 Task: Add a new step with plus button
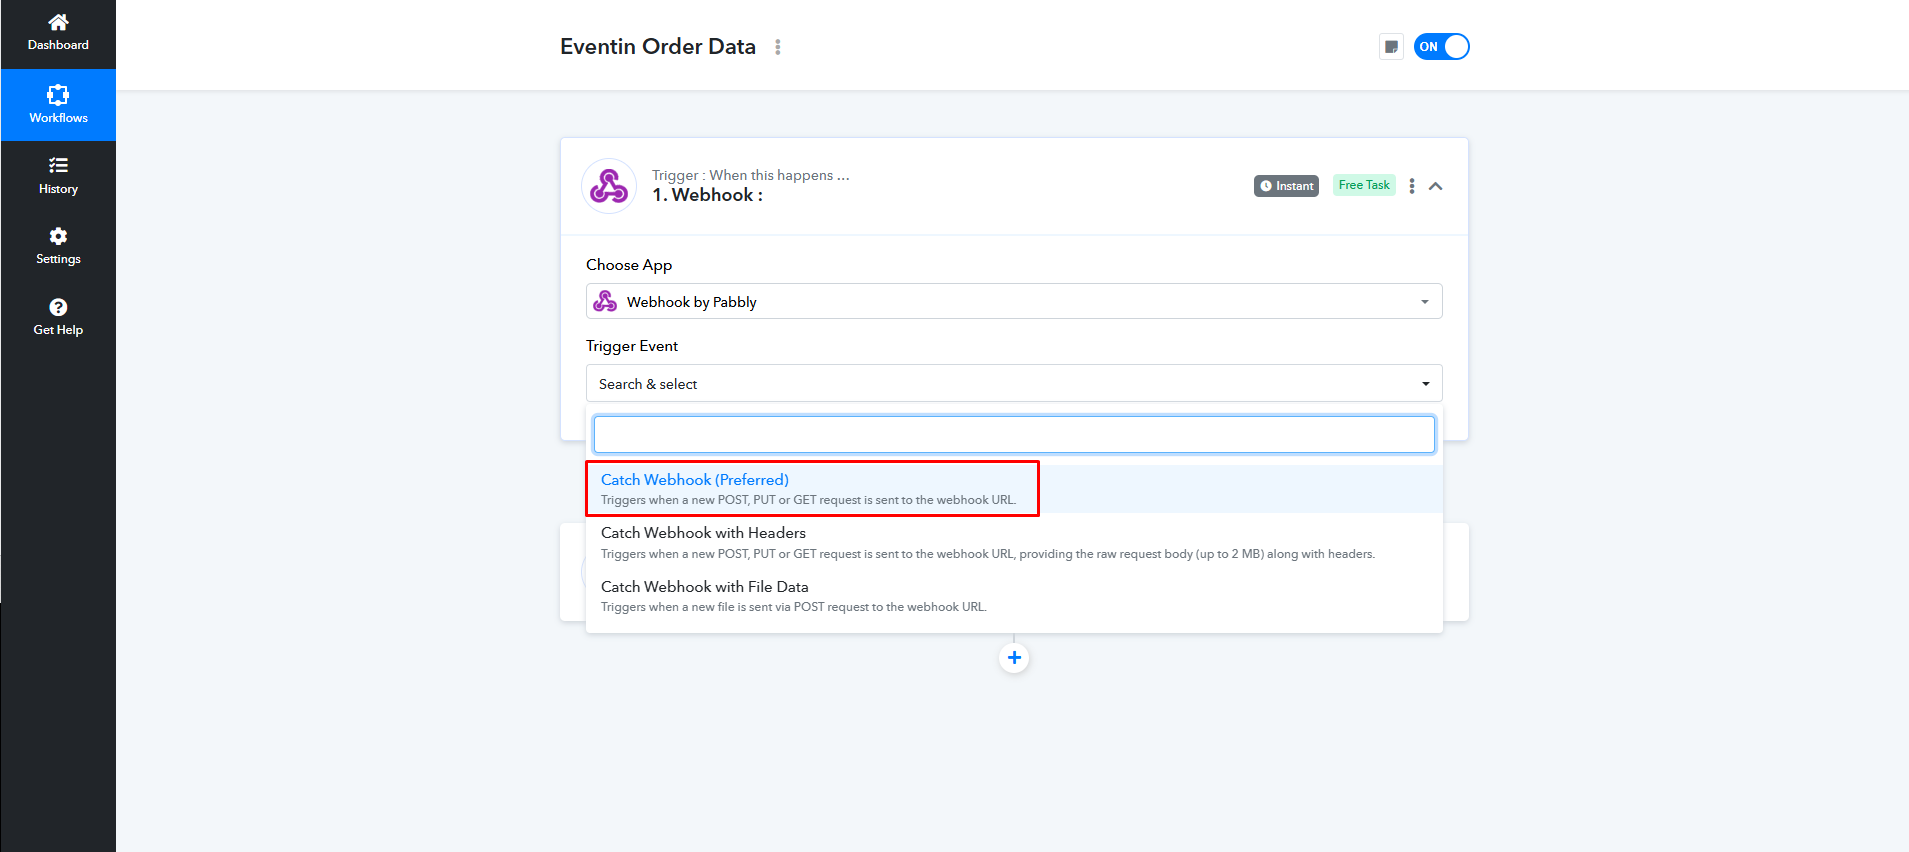(x=1014, y=658)
